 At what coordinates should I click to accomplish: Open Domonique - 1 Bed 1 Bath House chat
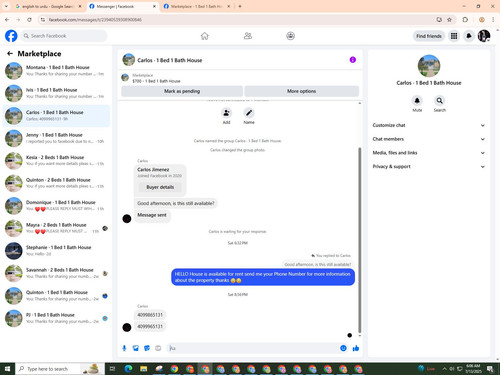point(56,206)
